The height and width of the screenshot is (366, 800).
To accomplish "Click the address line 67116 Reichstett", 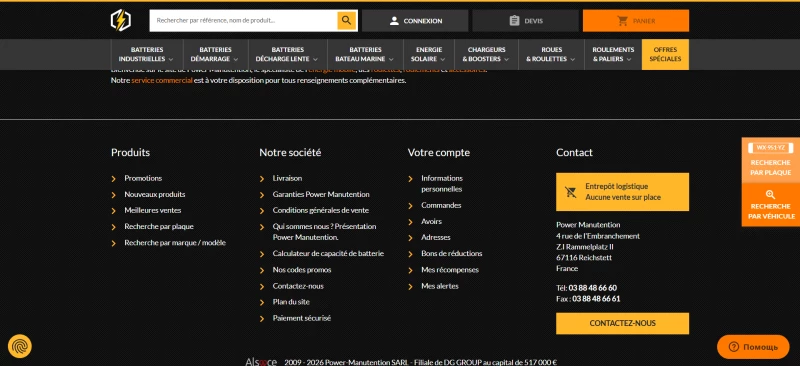I will pyautogui.click(x=584, y=258).
